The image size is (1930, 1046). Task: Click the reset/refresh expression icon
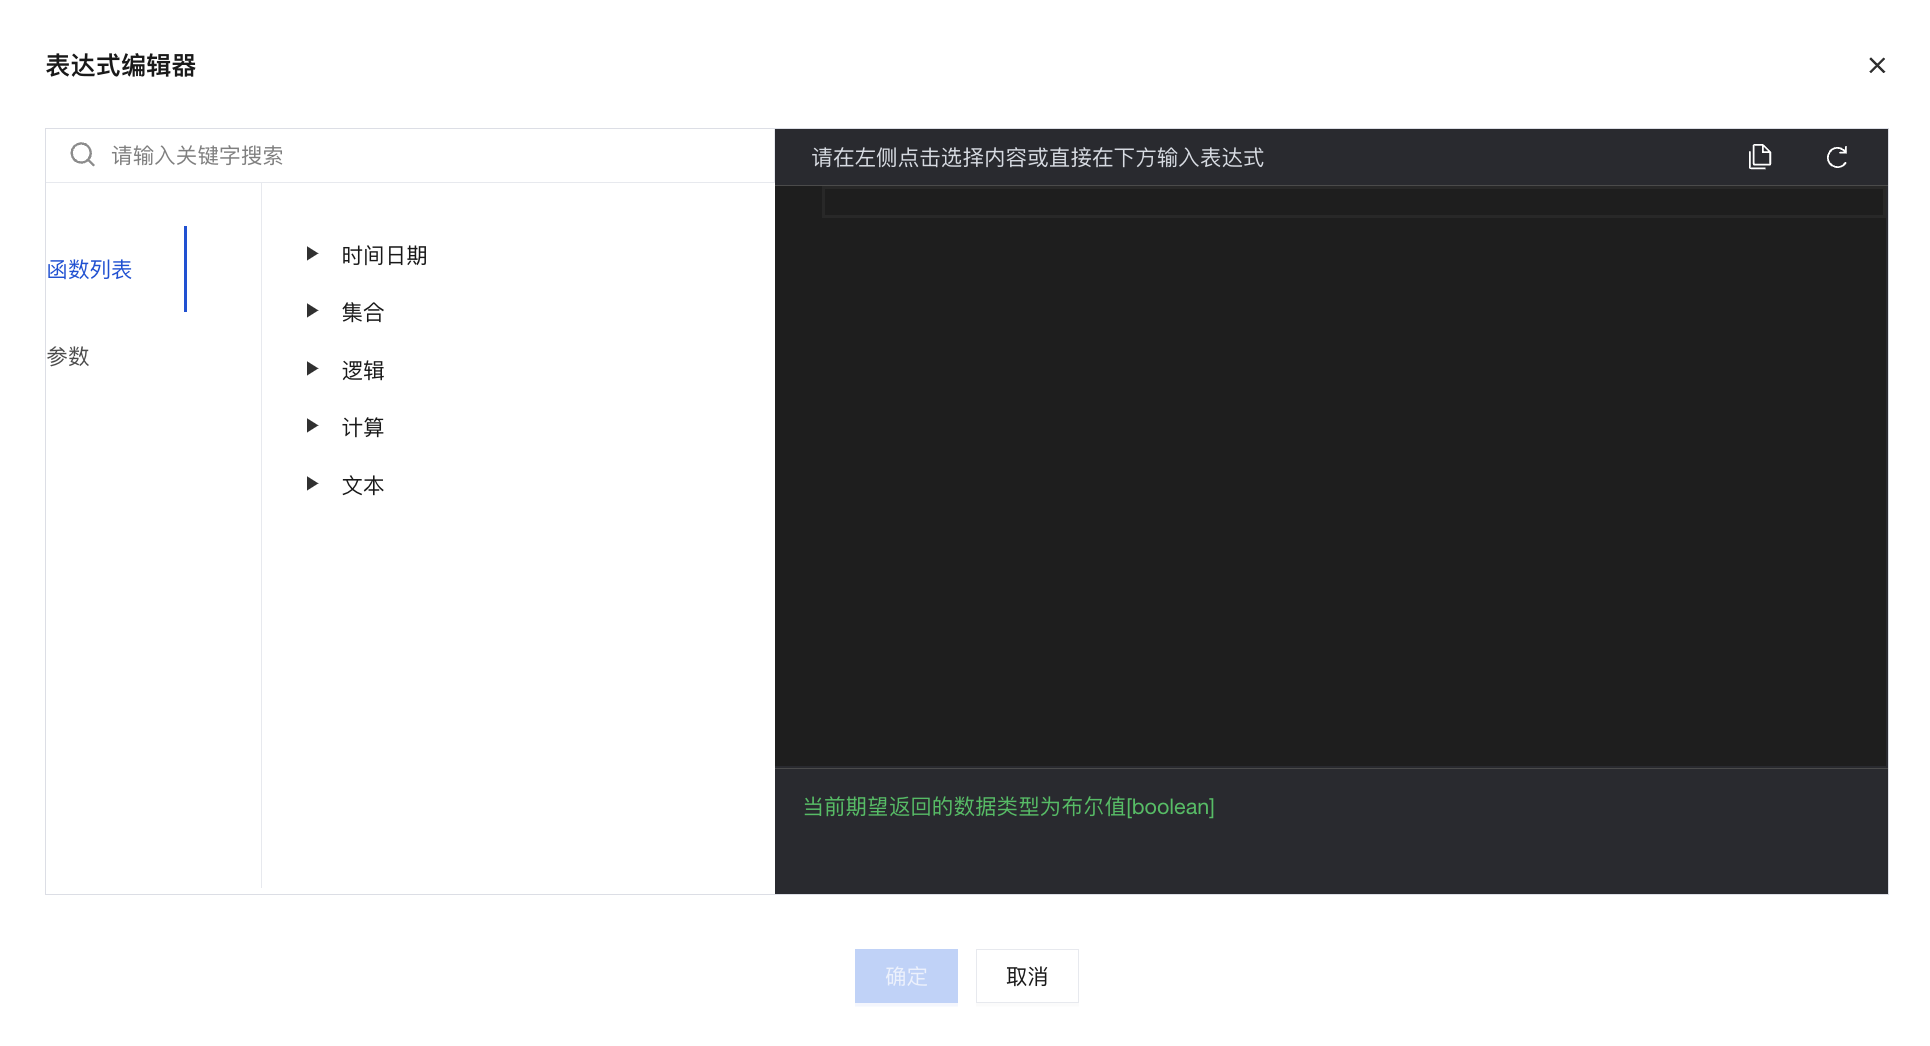[x=1837, y=157]
